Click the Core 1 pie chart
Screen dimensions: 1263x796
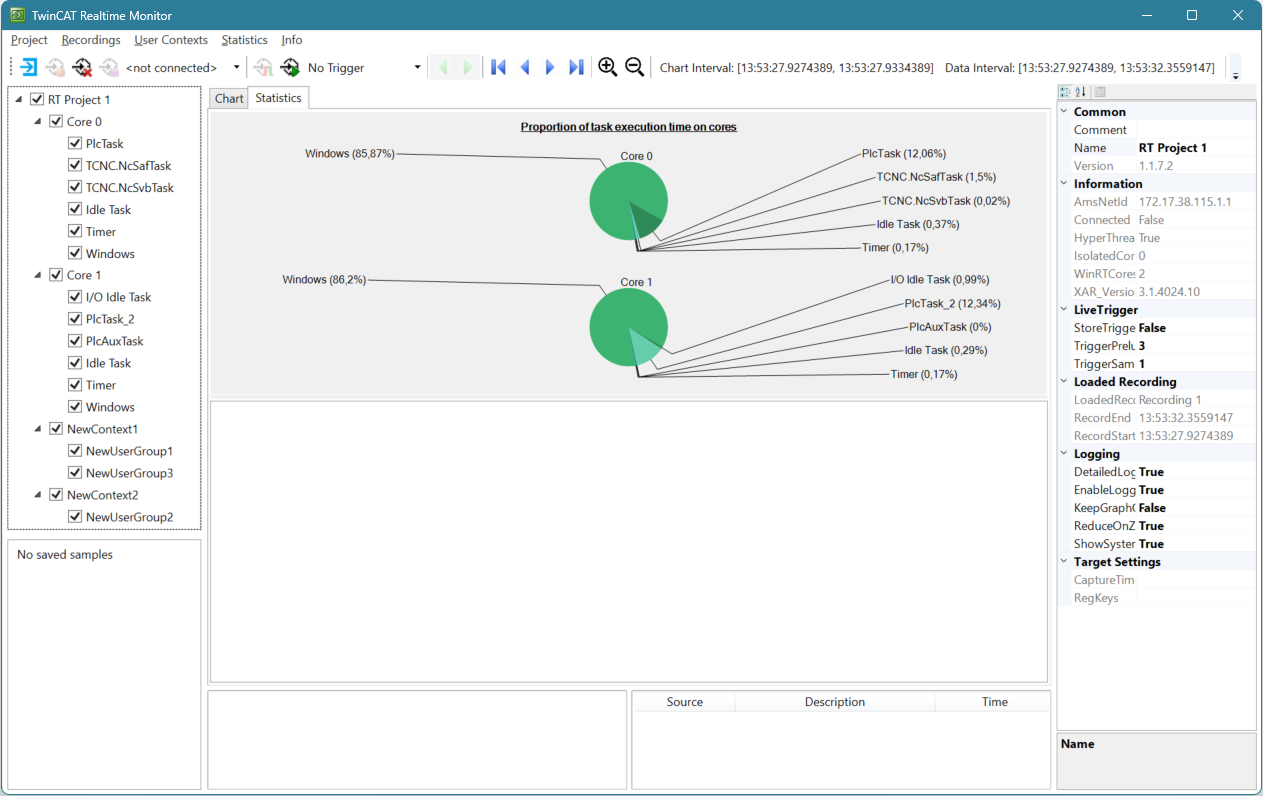pyautogui.click(x=628, y=327)
